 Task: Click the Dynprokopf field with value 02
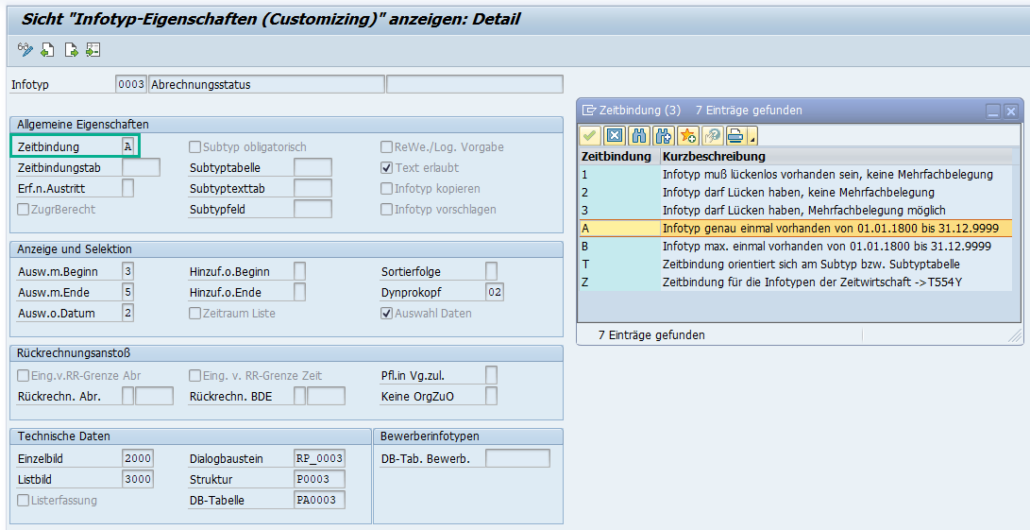tap(494, 292)
